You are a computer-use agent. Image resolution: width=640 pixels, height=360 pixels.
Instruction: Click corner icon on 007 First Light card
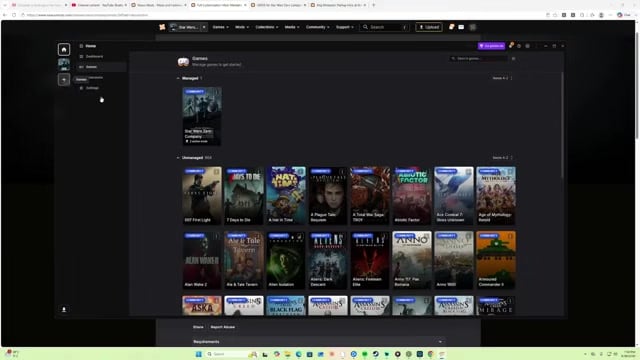[216, 172]
